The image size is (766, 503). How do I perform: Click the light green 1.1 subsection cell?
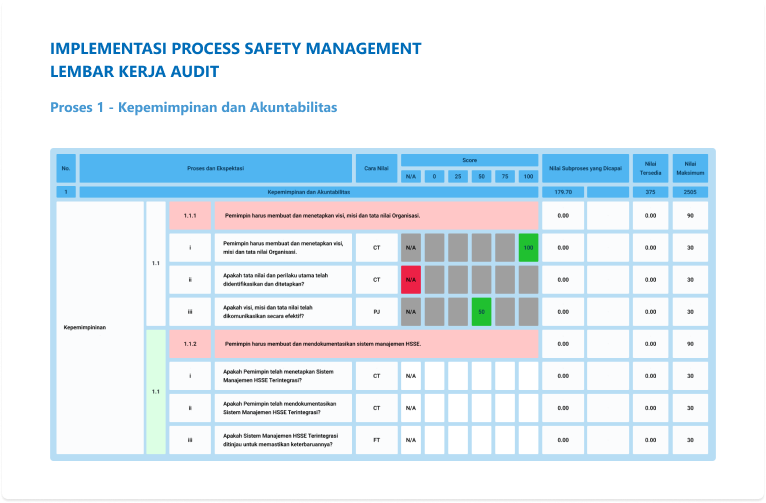point(156,392)
